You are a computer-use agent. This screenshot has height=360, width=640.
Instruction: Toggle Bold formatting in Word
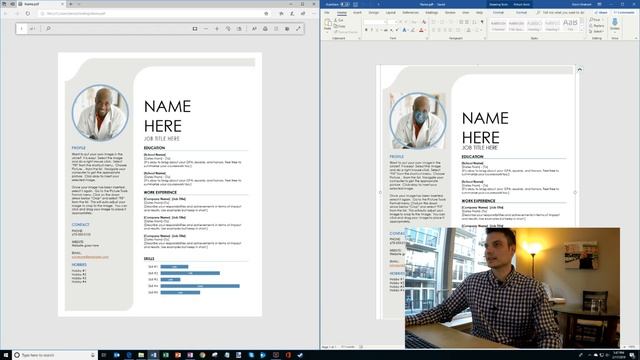click(x=366, y=30)
